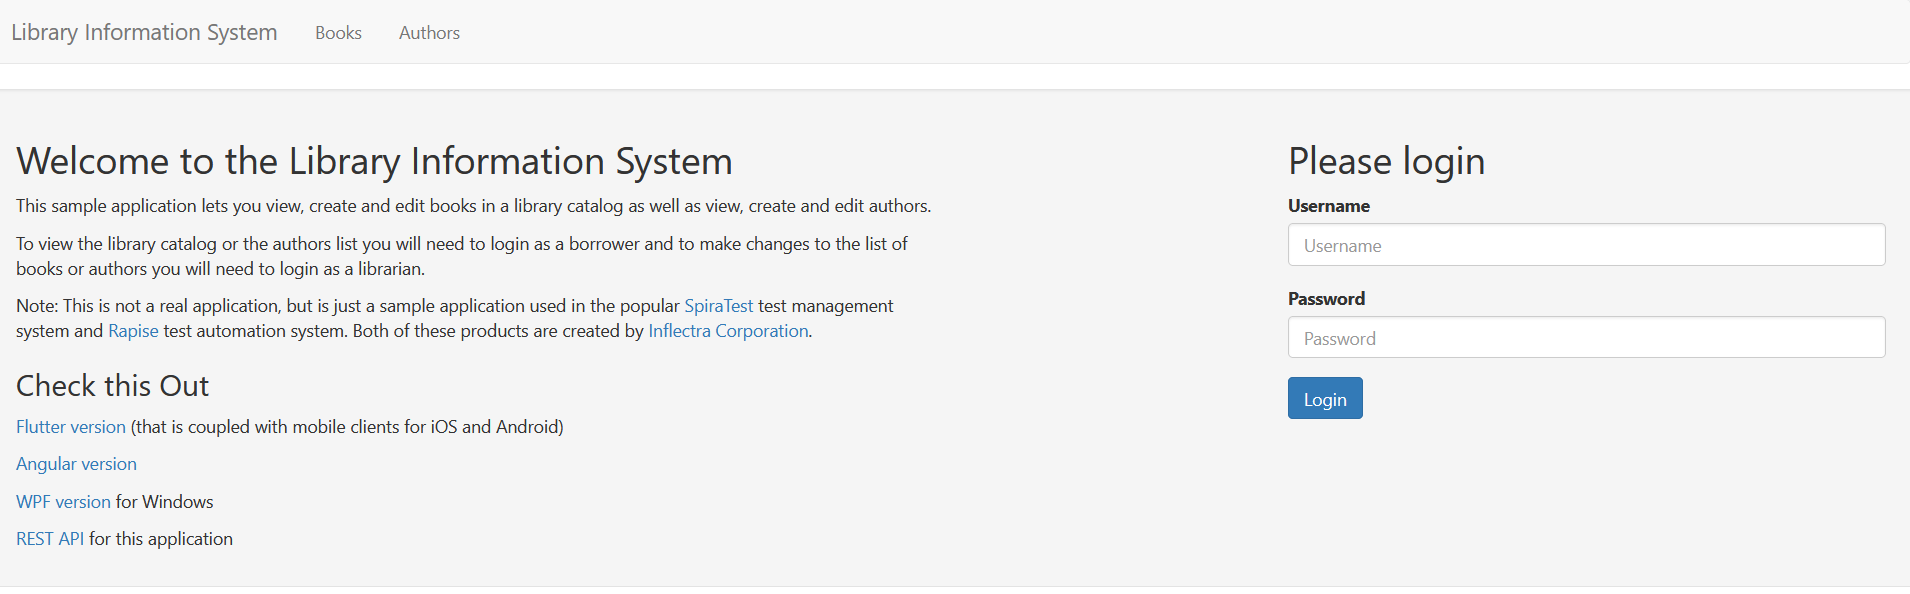Focus the Username input field

pos(1585,245)
